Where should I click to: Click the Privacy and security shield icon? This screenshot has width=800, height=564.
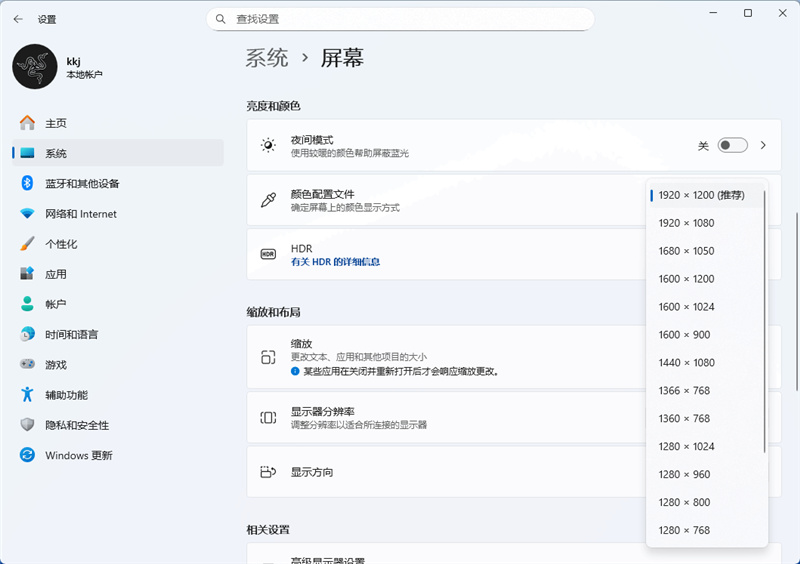(27, 425)
